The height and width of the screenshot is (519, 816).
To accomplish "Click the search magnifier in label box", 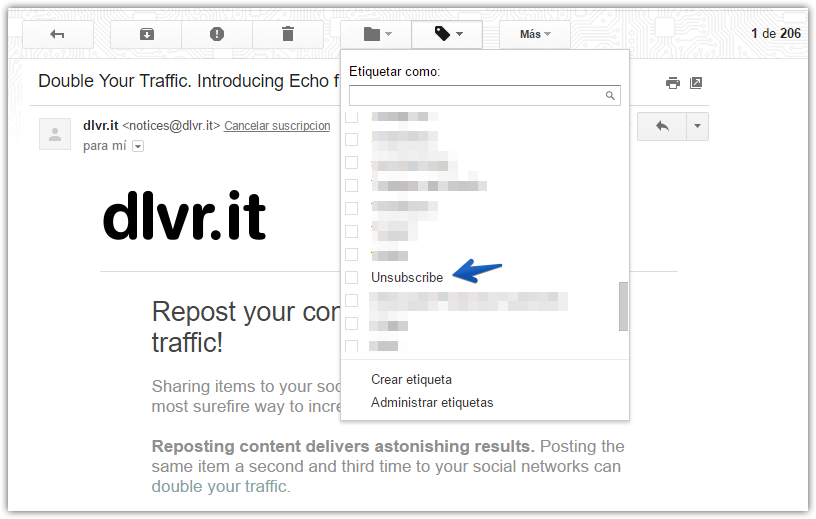I will [x=610, y=96].
